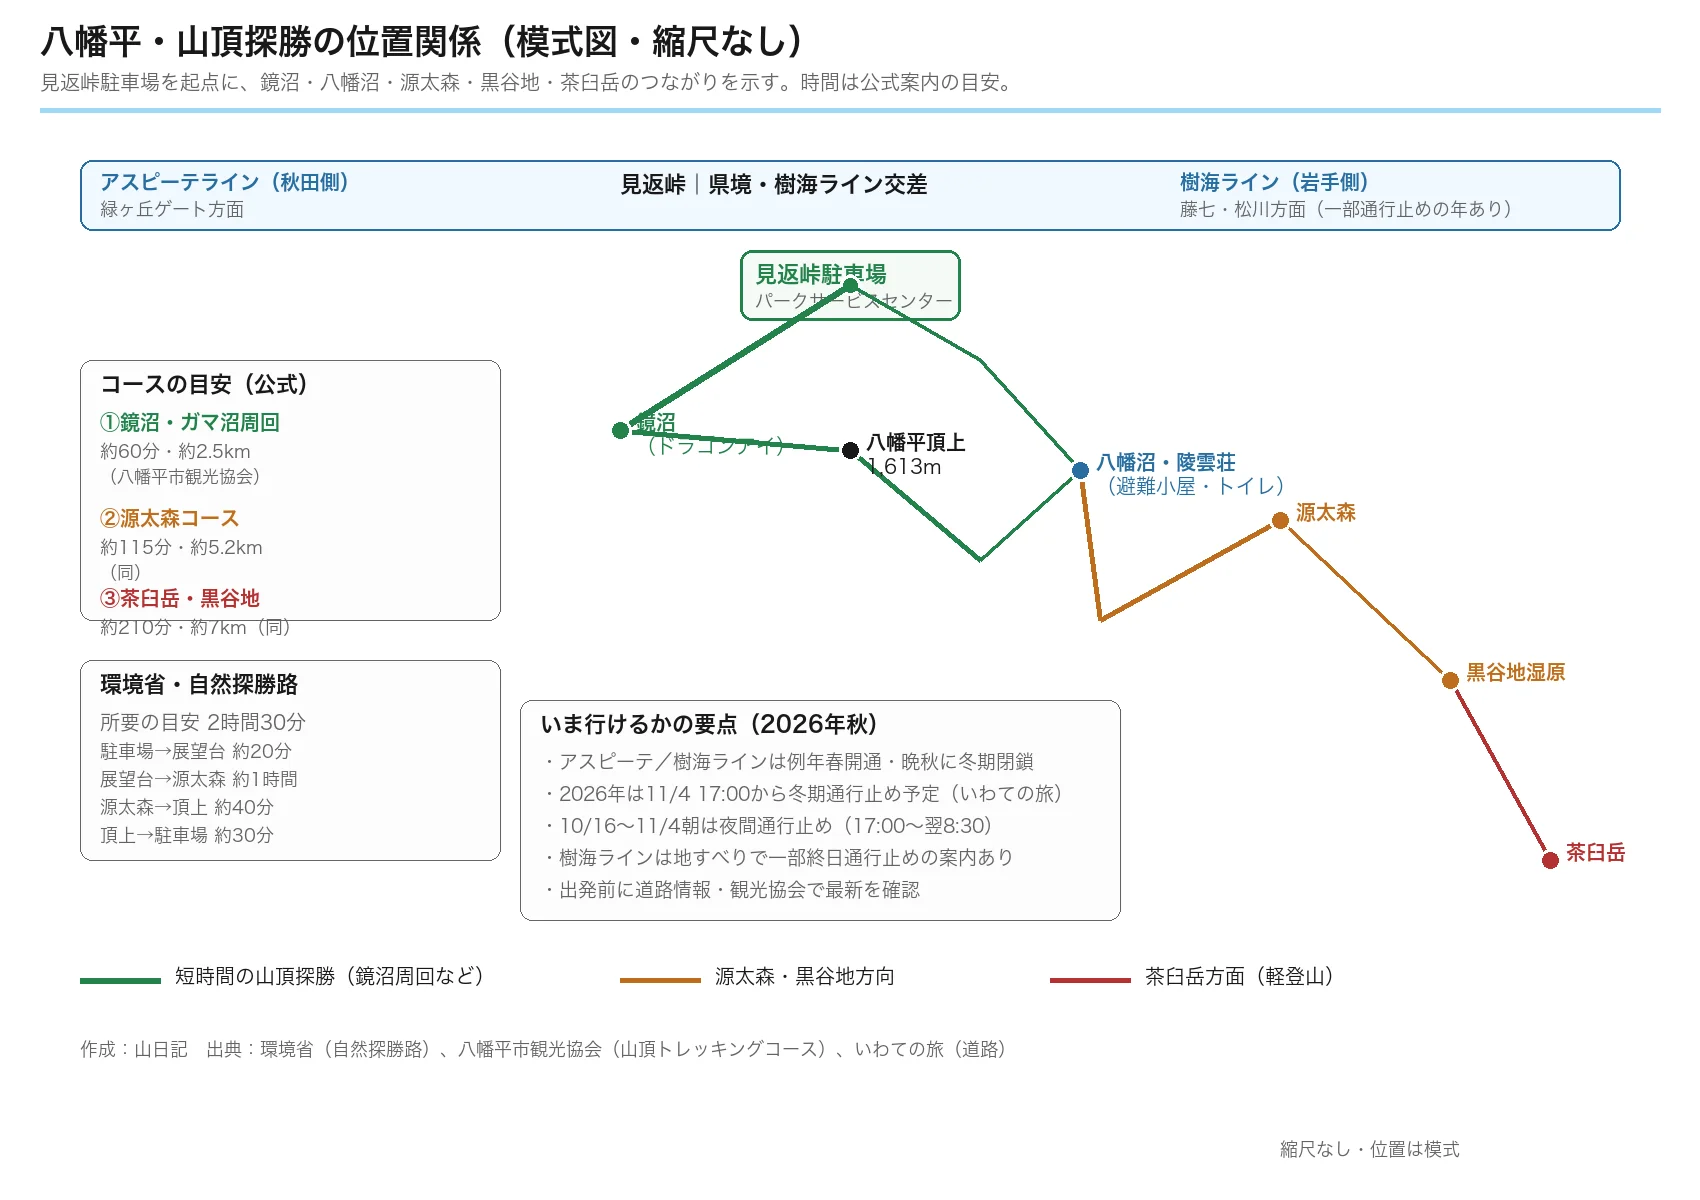Click コースの目安（公式） panel heading
1700x1200 pixels.
[204, 384]
